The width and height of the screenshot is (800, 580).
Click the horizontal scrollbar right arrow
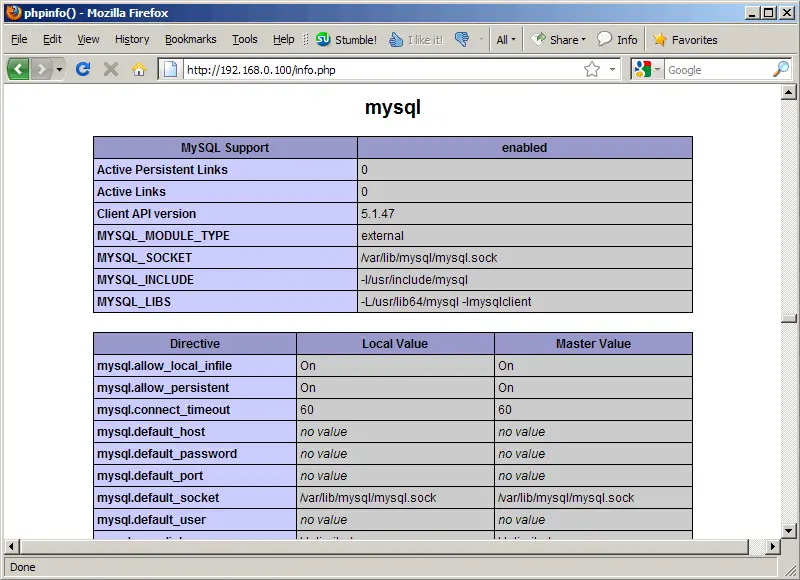point(772,546)
